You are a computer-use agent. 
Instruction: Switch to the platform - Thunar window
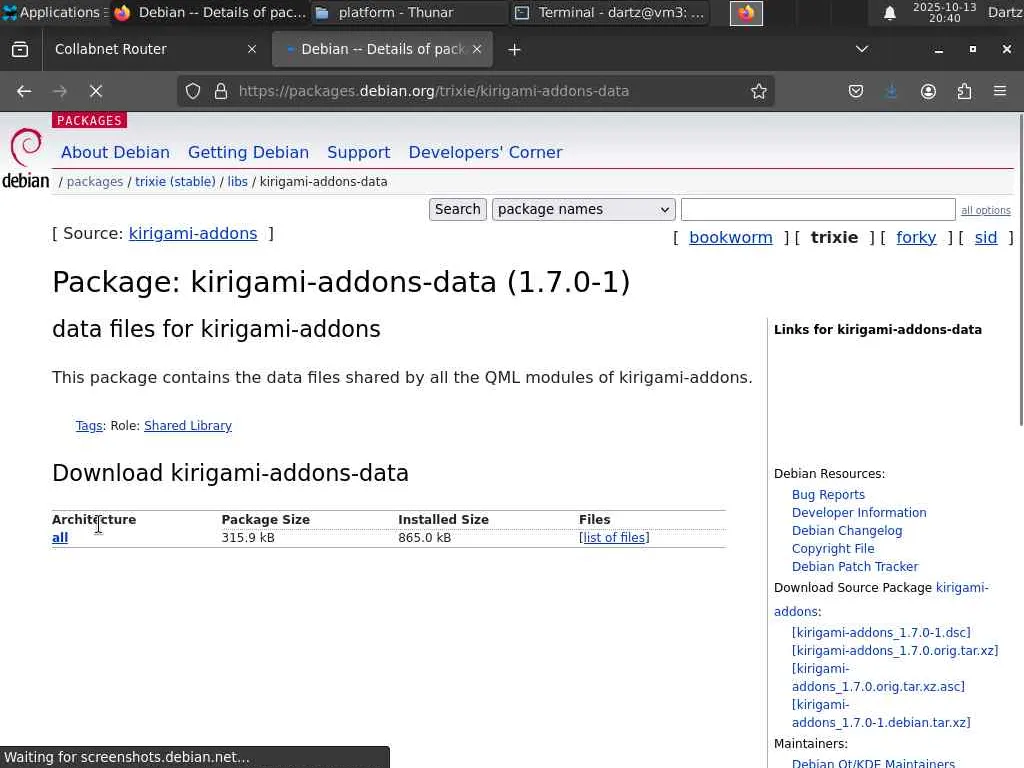pyautogui.click(x=409, y=12)
